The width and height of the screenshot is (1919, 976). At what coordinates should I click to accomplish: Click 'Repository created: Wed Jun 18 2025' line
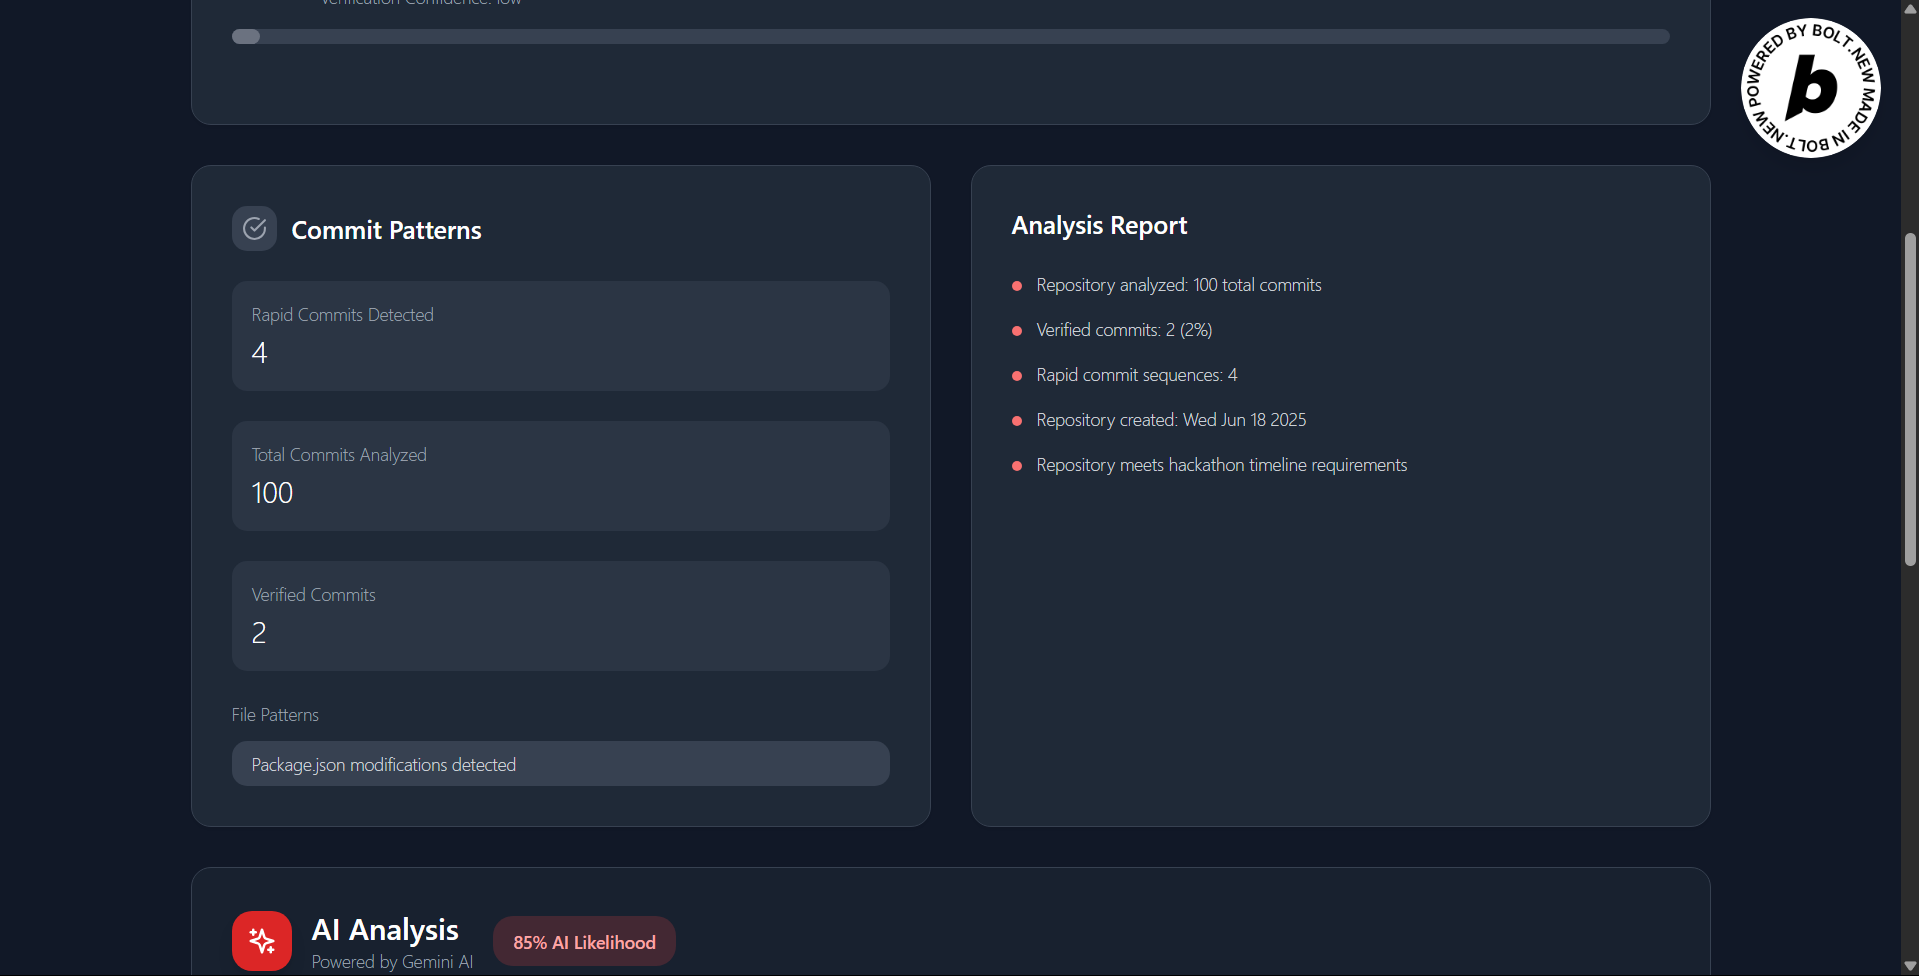click(x=1171, y=420)
